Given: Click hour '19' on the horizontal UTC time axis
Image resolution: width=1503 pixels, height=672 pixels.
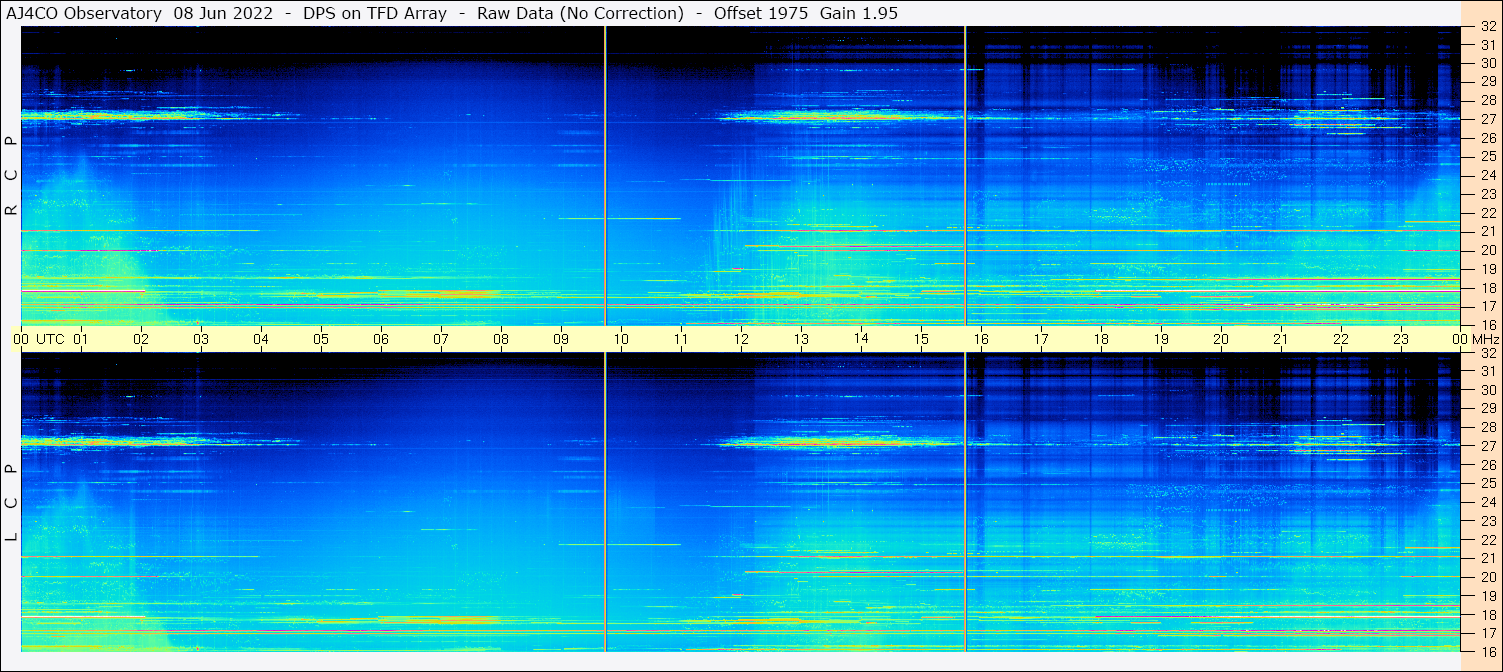Looking at the screenshot, I should 1161,339.
